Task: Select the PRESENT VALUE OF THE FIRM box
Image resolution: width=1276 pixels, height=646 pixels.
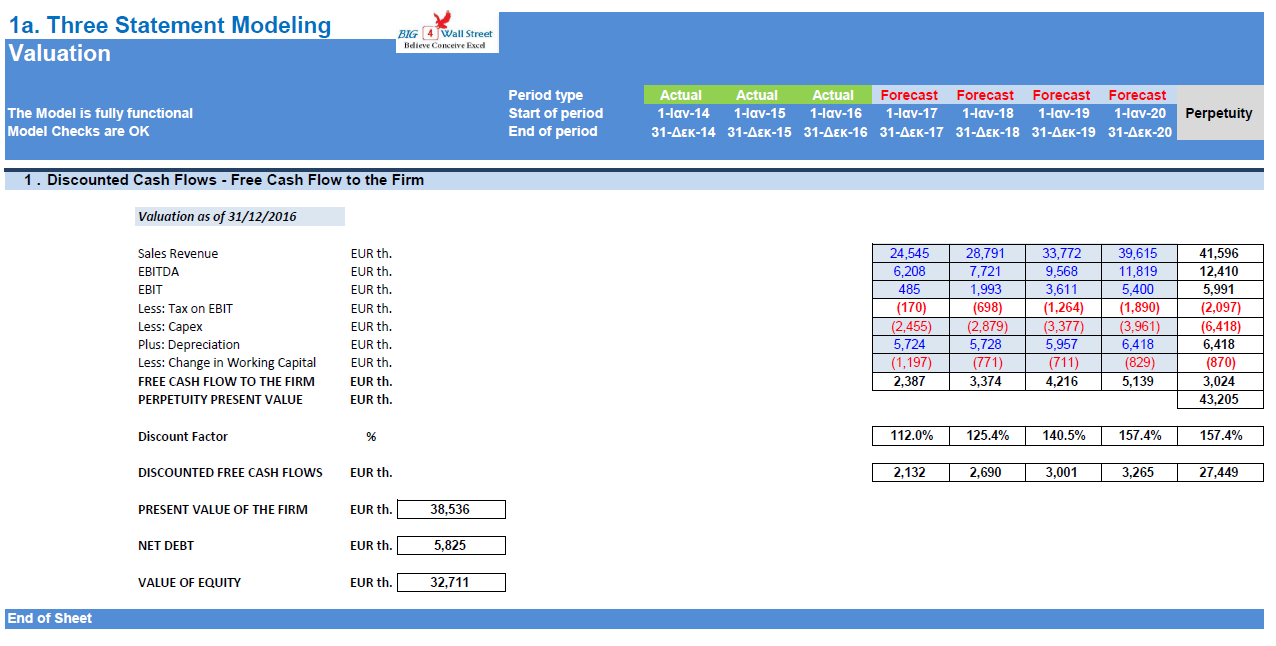Action: 451,509
